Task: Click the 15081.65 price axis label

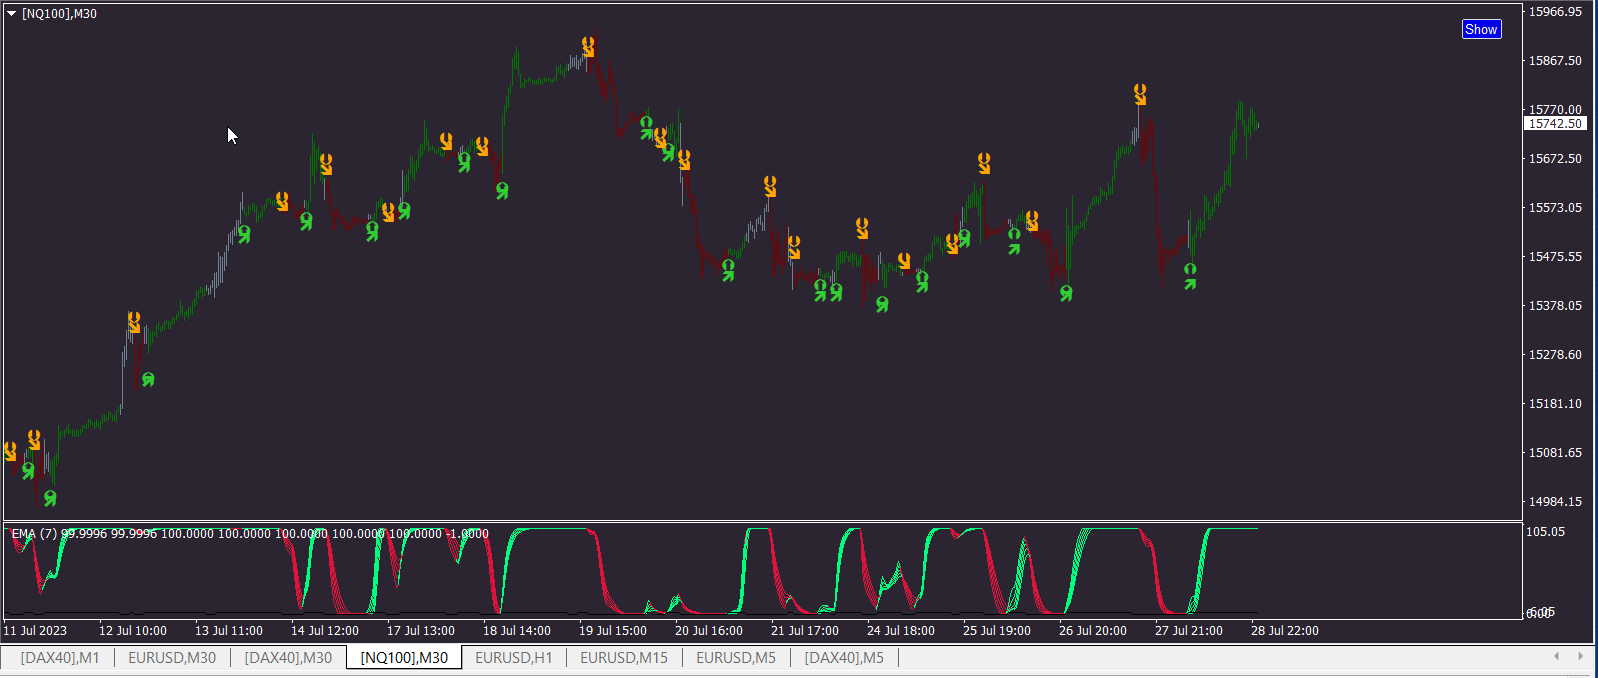Action: pyautogui.click(x=1555, y=453)
